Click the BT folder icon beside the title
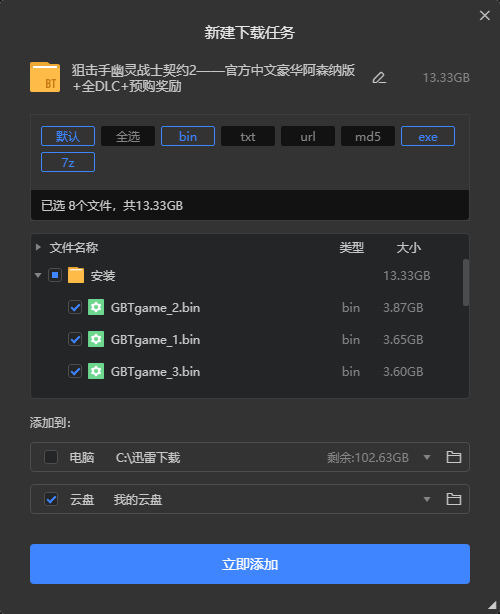This screenshot has width=500, height=614. click(x=45, y=77)
